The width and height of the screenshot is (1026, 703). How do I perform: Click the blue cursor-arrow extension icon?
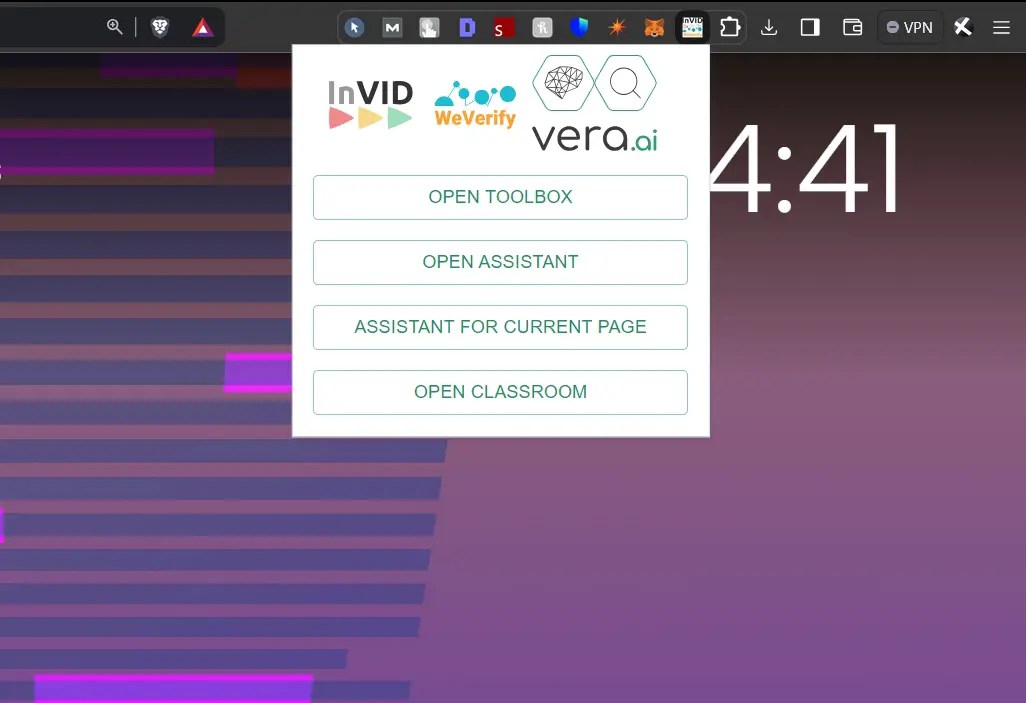(x=355, y=27)
